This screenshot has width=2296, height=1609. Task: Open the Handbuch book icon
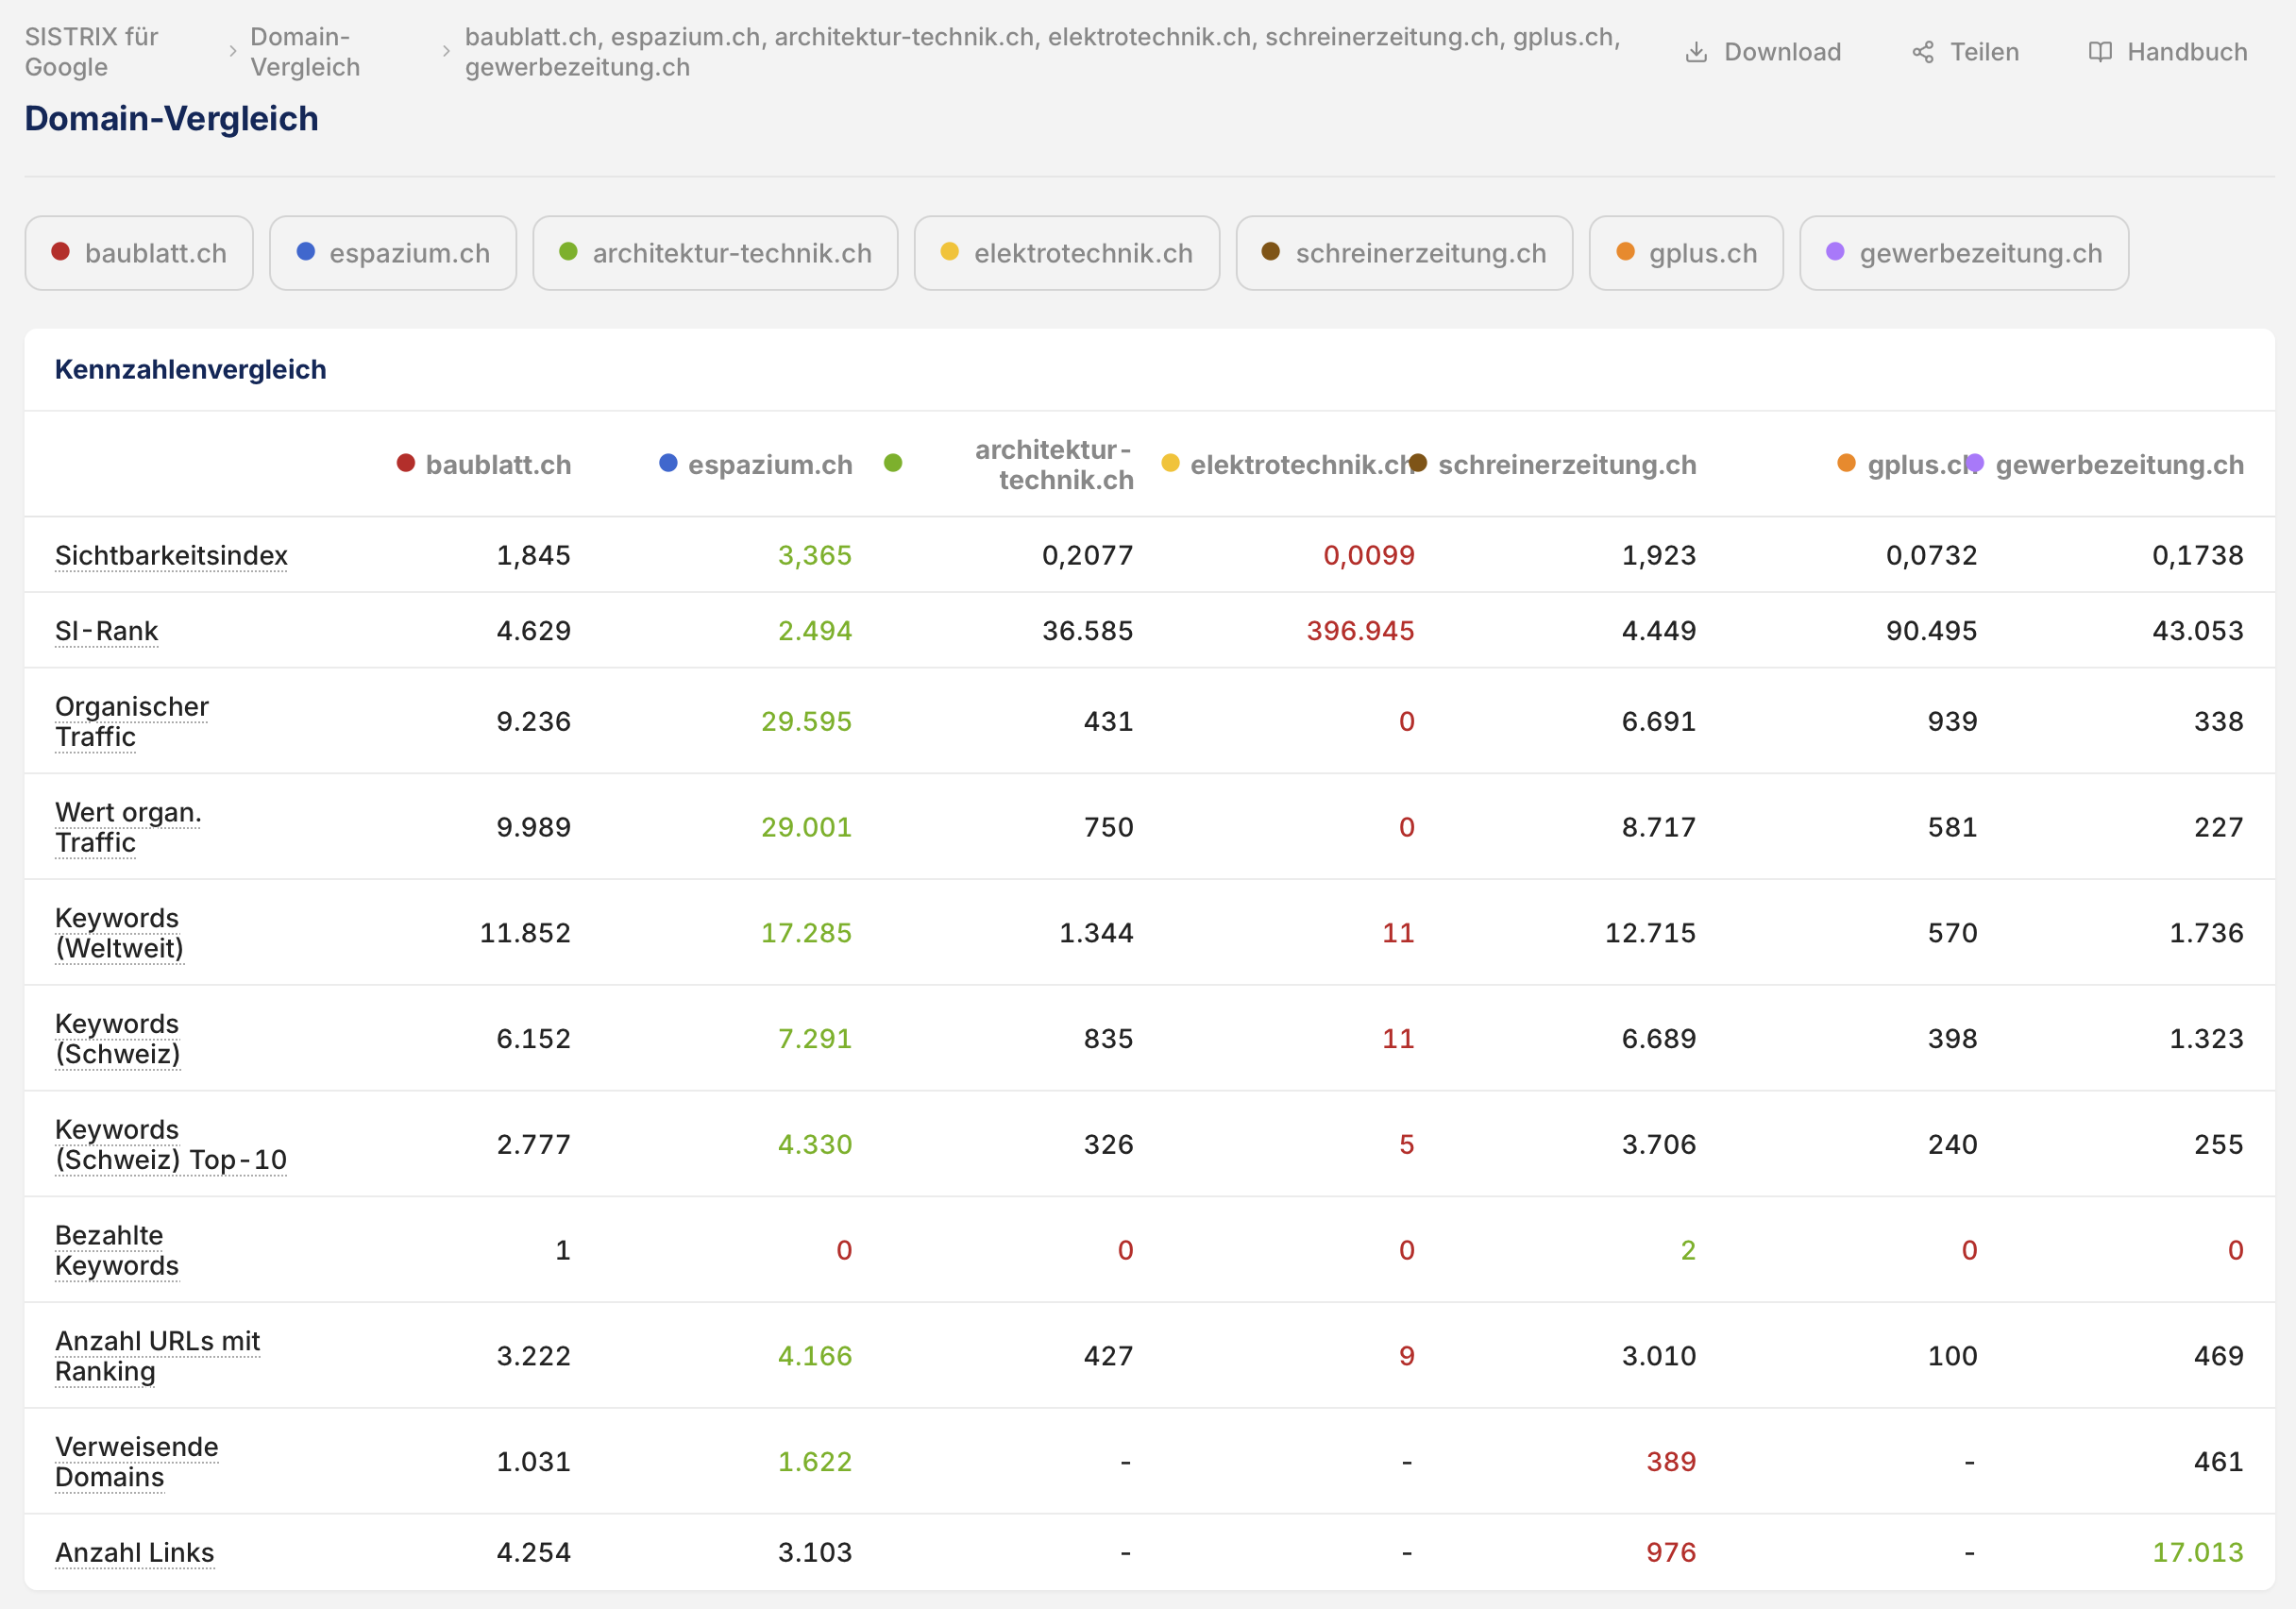click(x=2100, y=52)
